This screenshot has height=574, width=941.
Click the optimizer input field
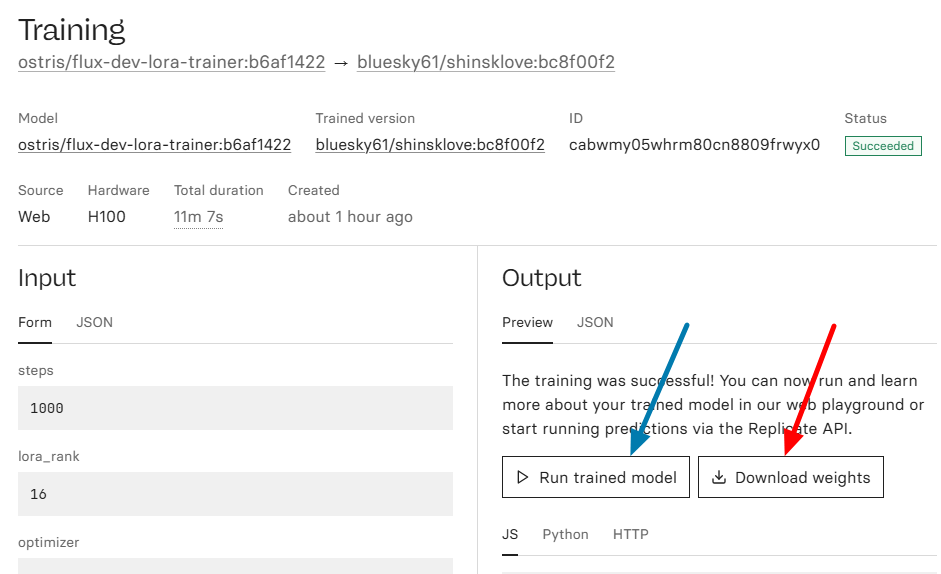[x=235, y=566]
